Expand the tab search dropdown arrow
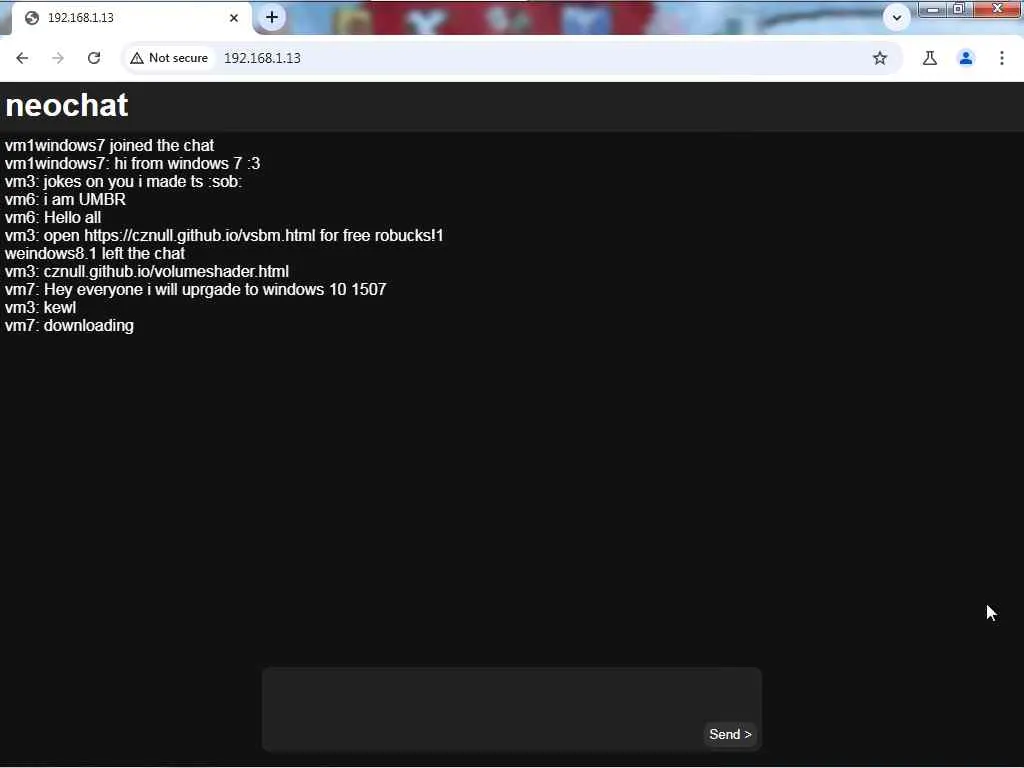1024x768 pixels. [x=897, y=18]
